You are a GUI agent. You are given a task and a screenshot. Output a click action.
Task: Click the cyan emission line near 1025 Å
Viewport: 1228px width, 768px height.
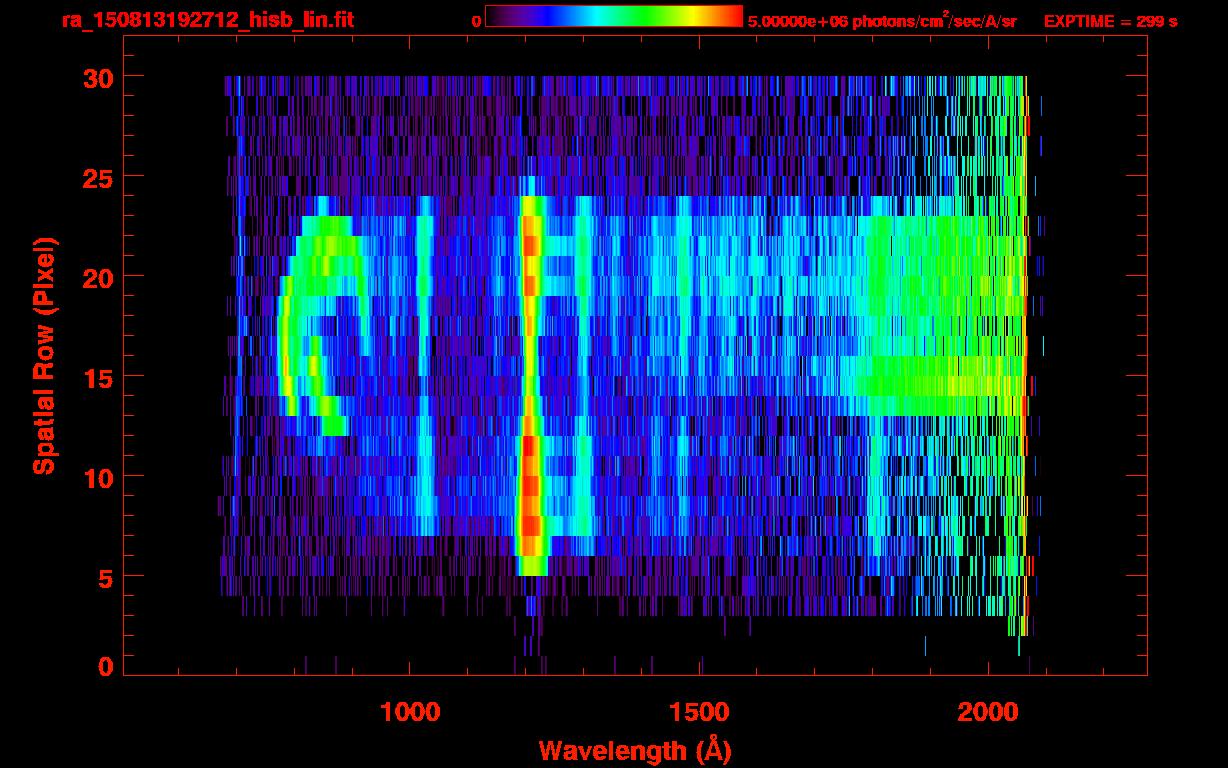pyautogui.click(x=426, y=365)
